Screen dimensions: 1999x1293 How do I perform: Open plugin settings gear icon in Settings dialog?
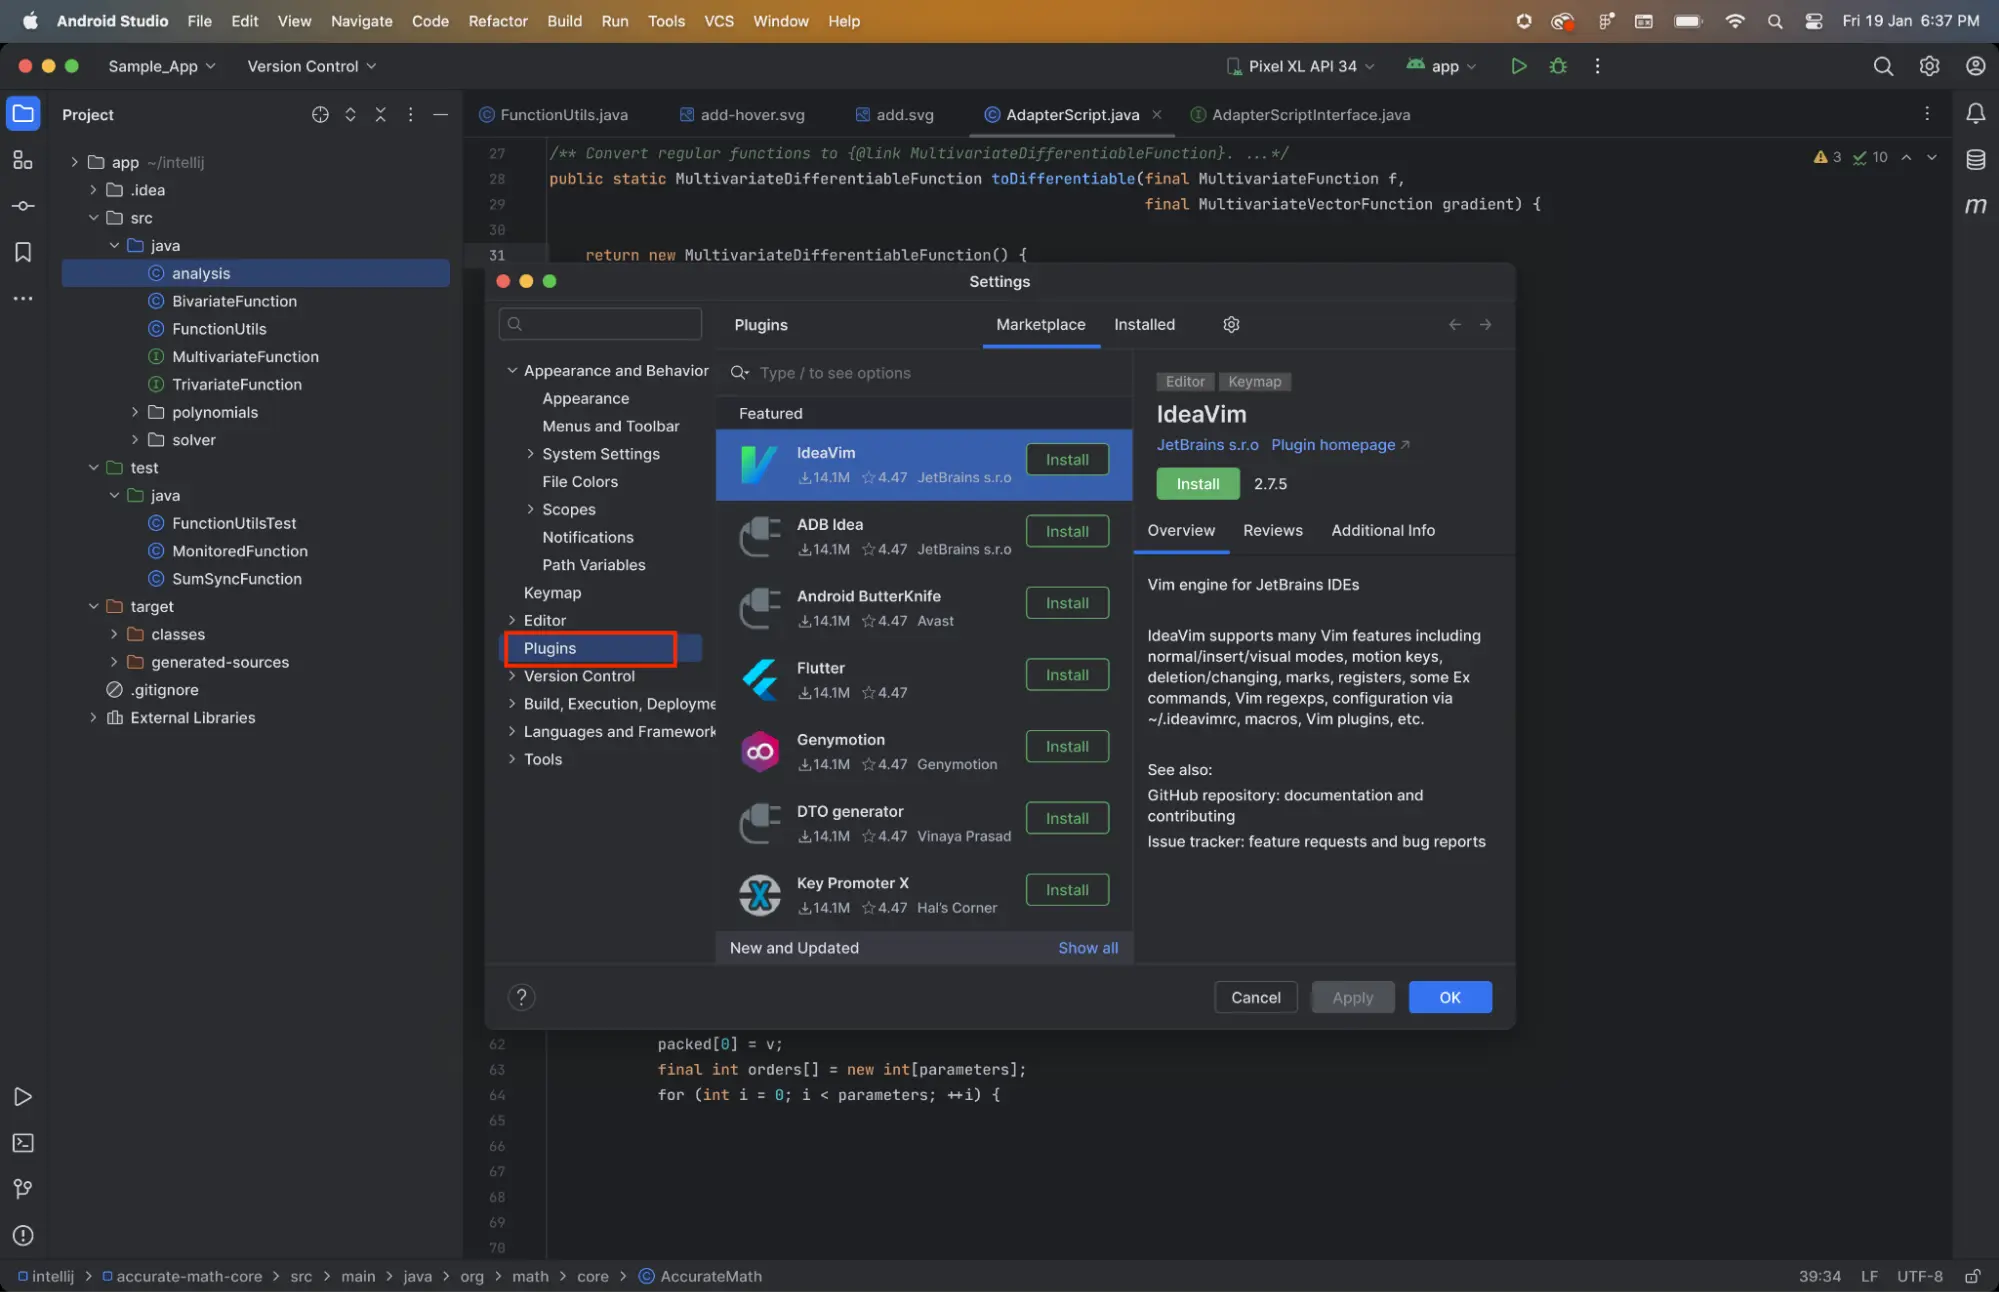pos(1231,324)
